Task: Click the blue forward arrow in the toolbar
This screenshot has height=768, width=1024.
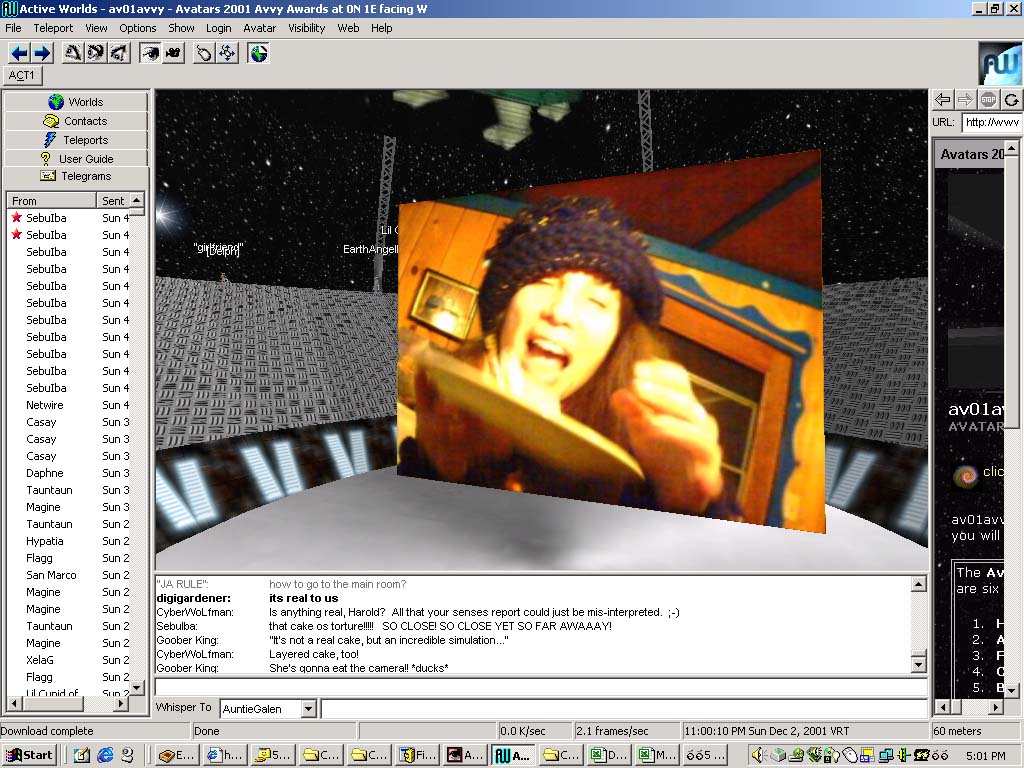Action: pos(42,53)
